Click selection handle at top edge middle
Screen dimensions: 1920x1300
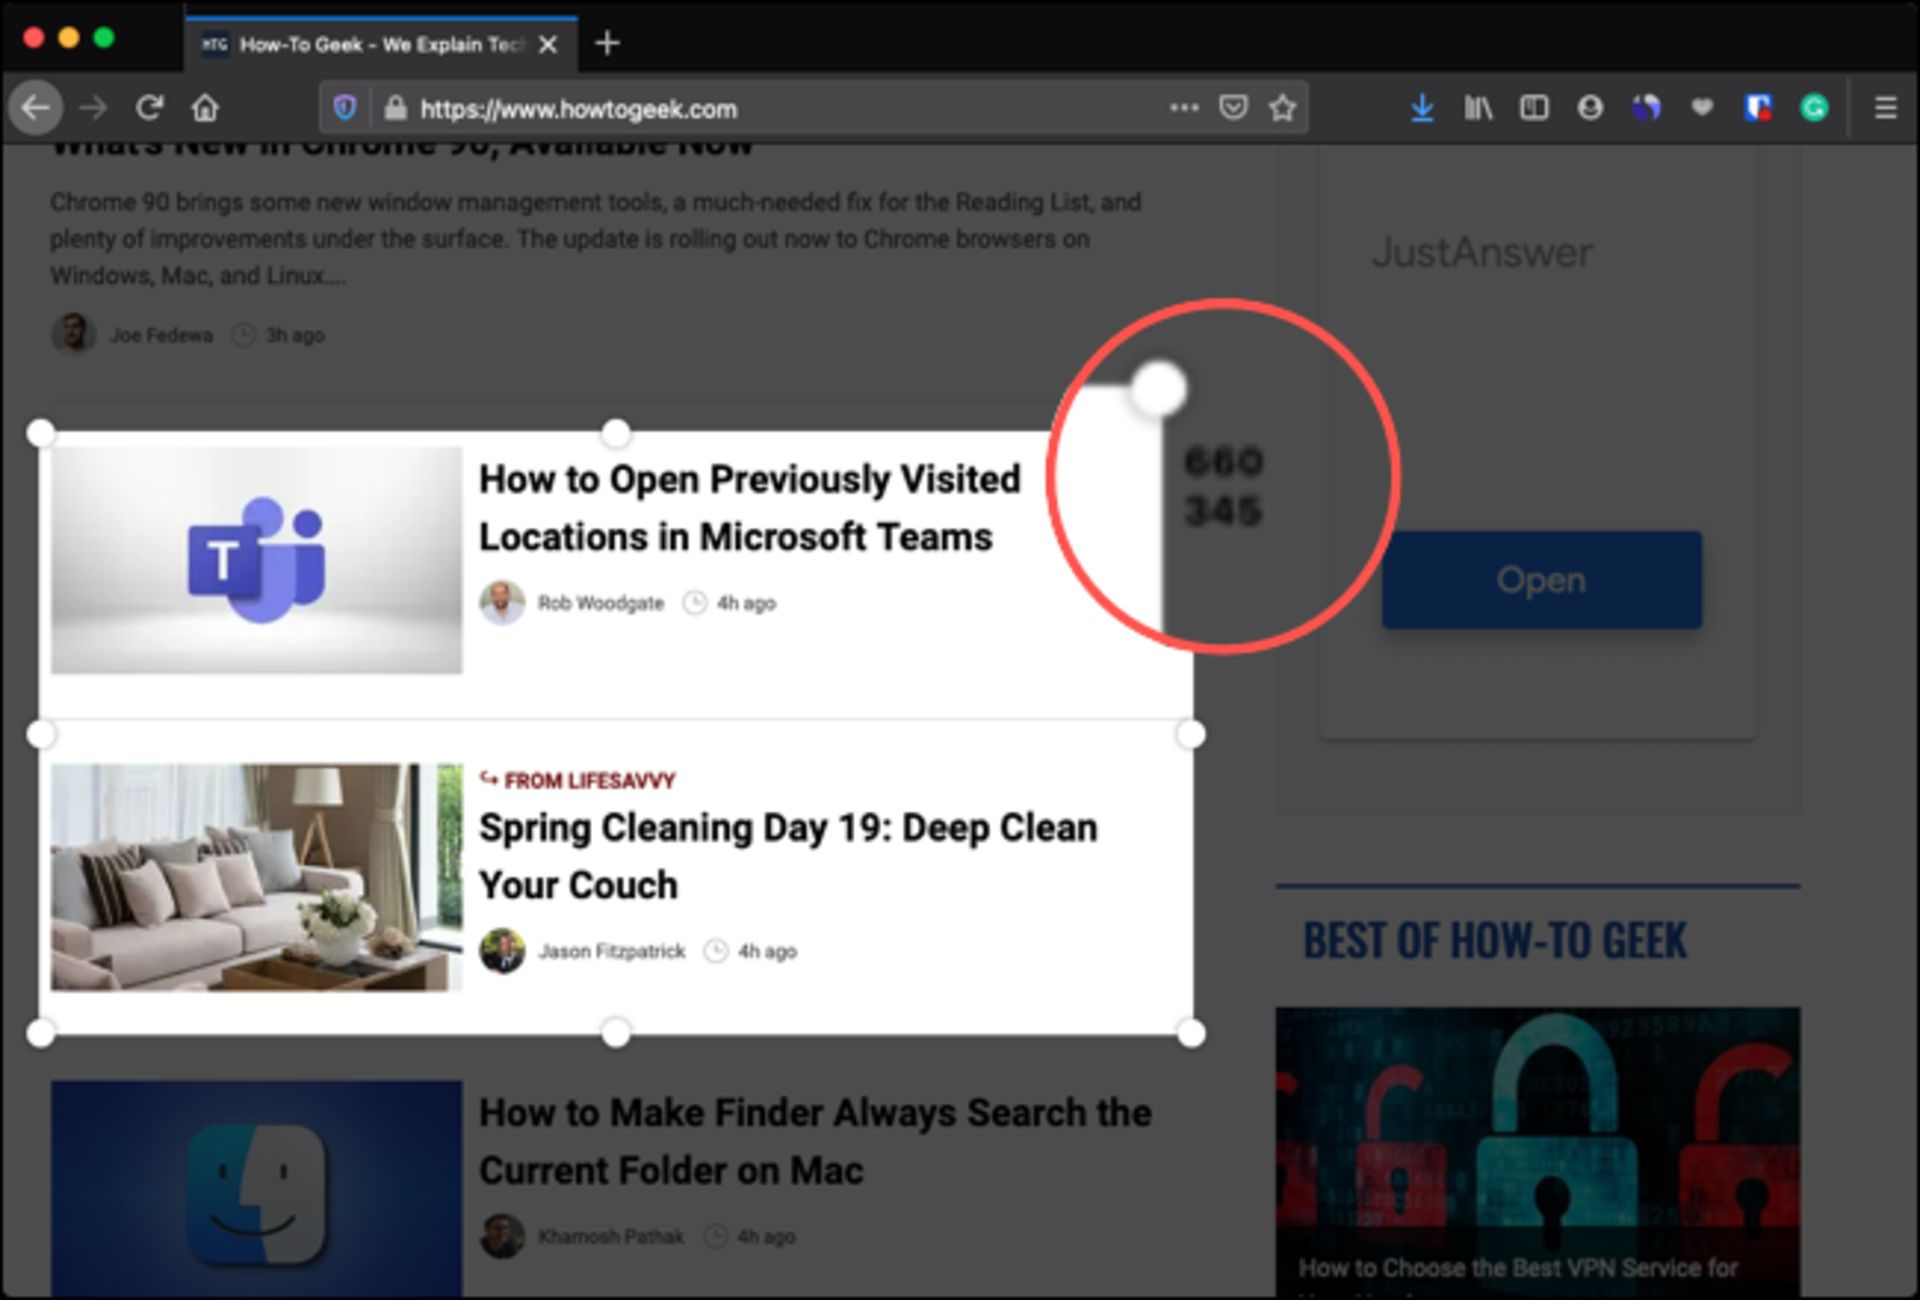click(x=616, y=433)
